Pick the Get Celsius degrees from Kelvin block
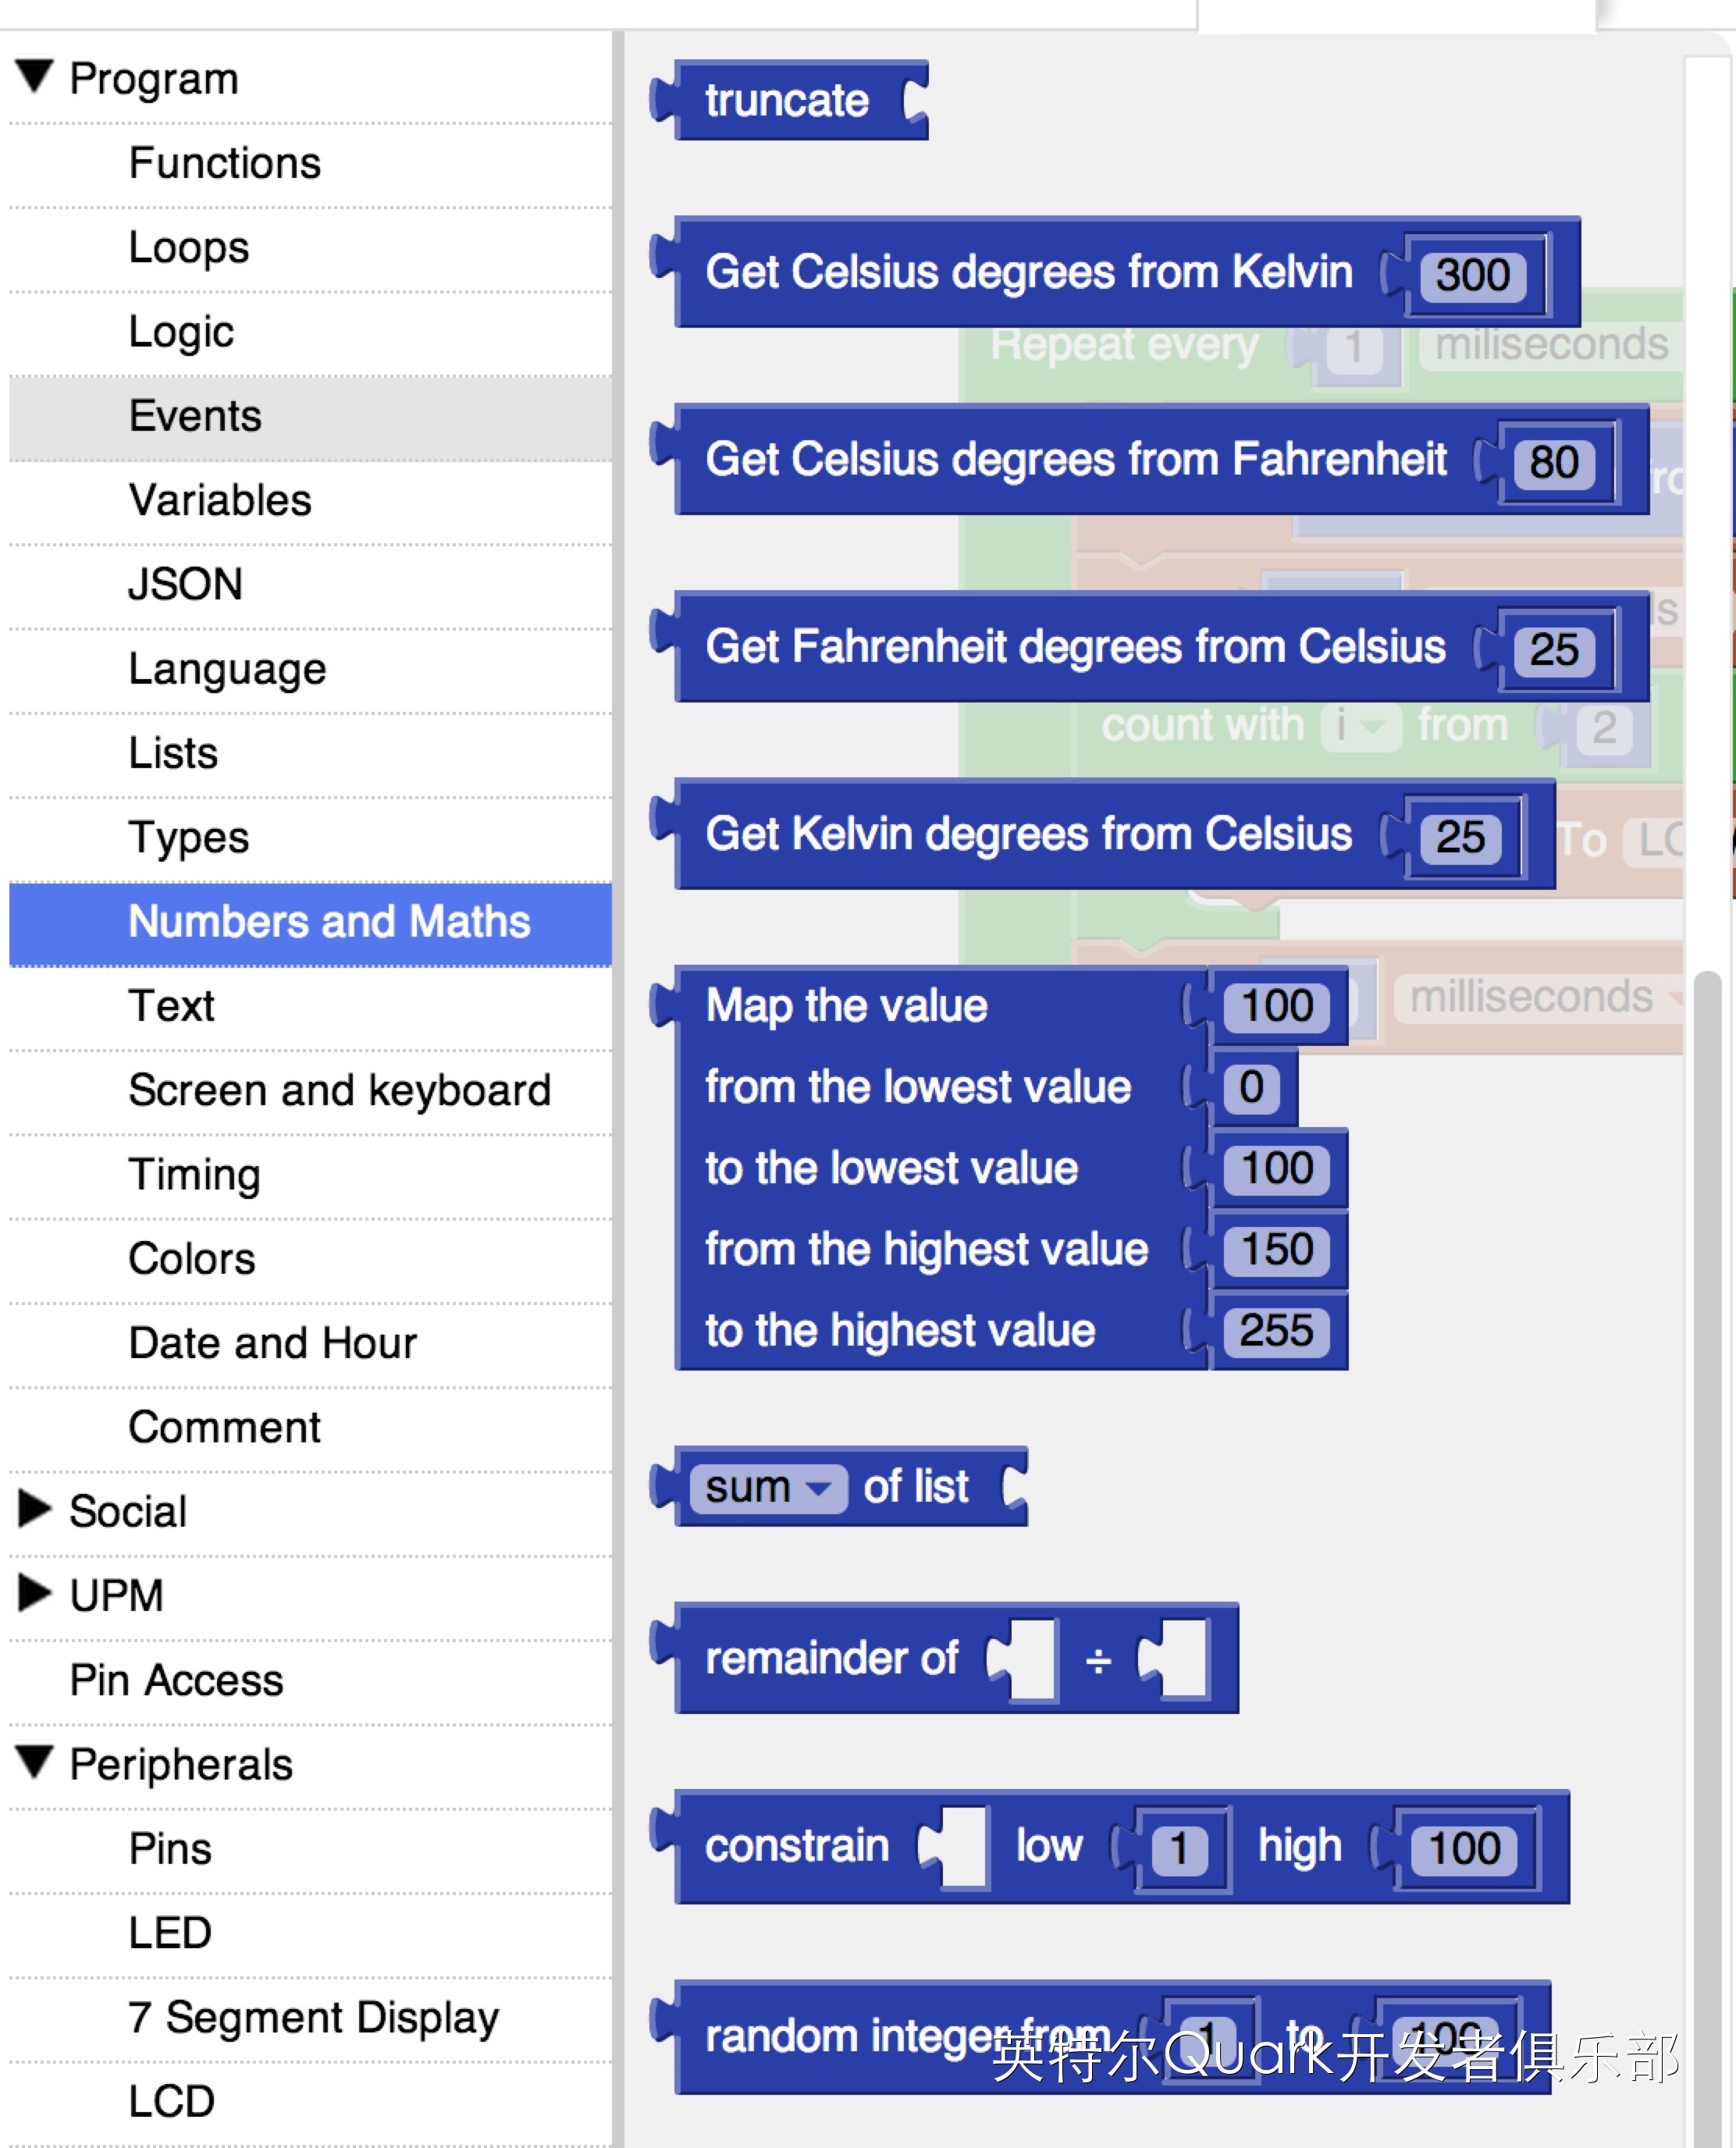 point(1027,273)
